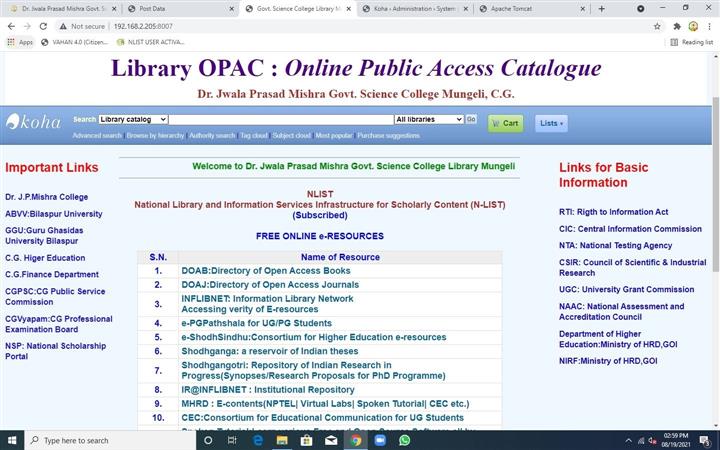Image resolution: width=720 pixels, height=450 pixels.
Task: Click the browser back arrow
Action: 11,26
